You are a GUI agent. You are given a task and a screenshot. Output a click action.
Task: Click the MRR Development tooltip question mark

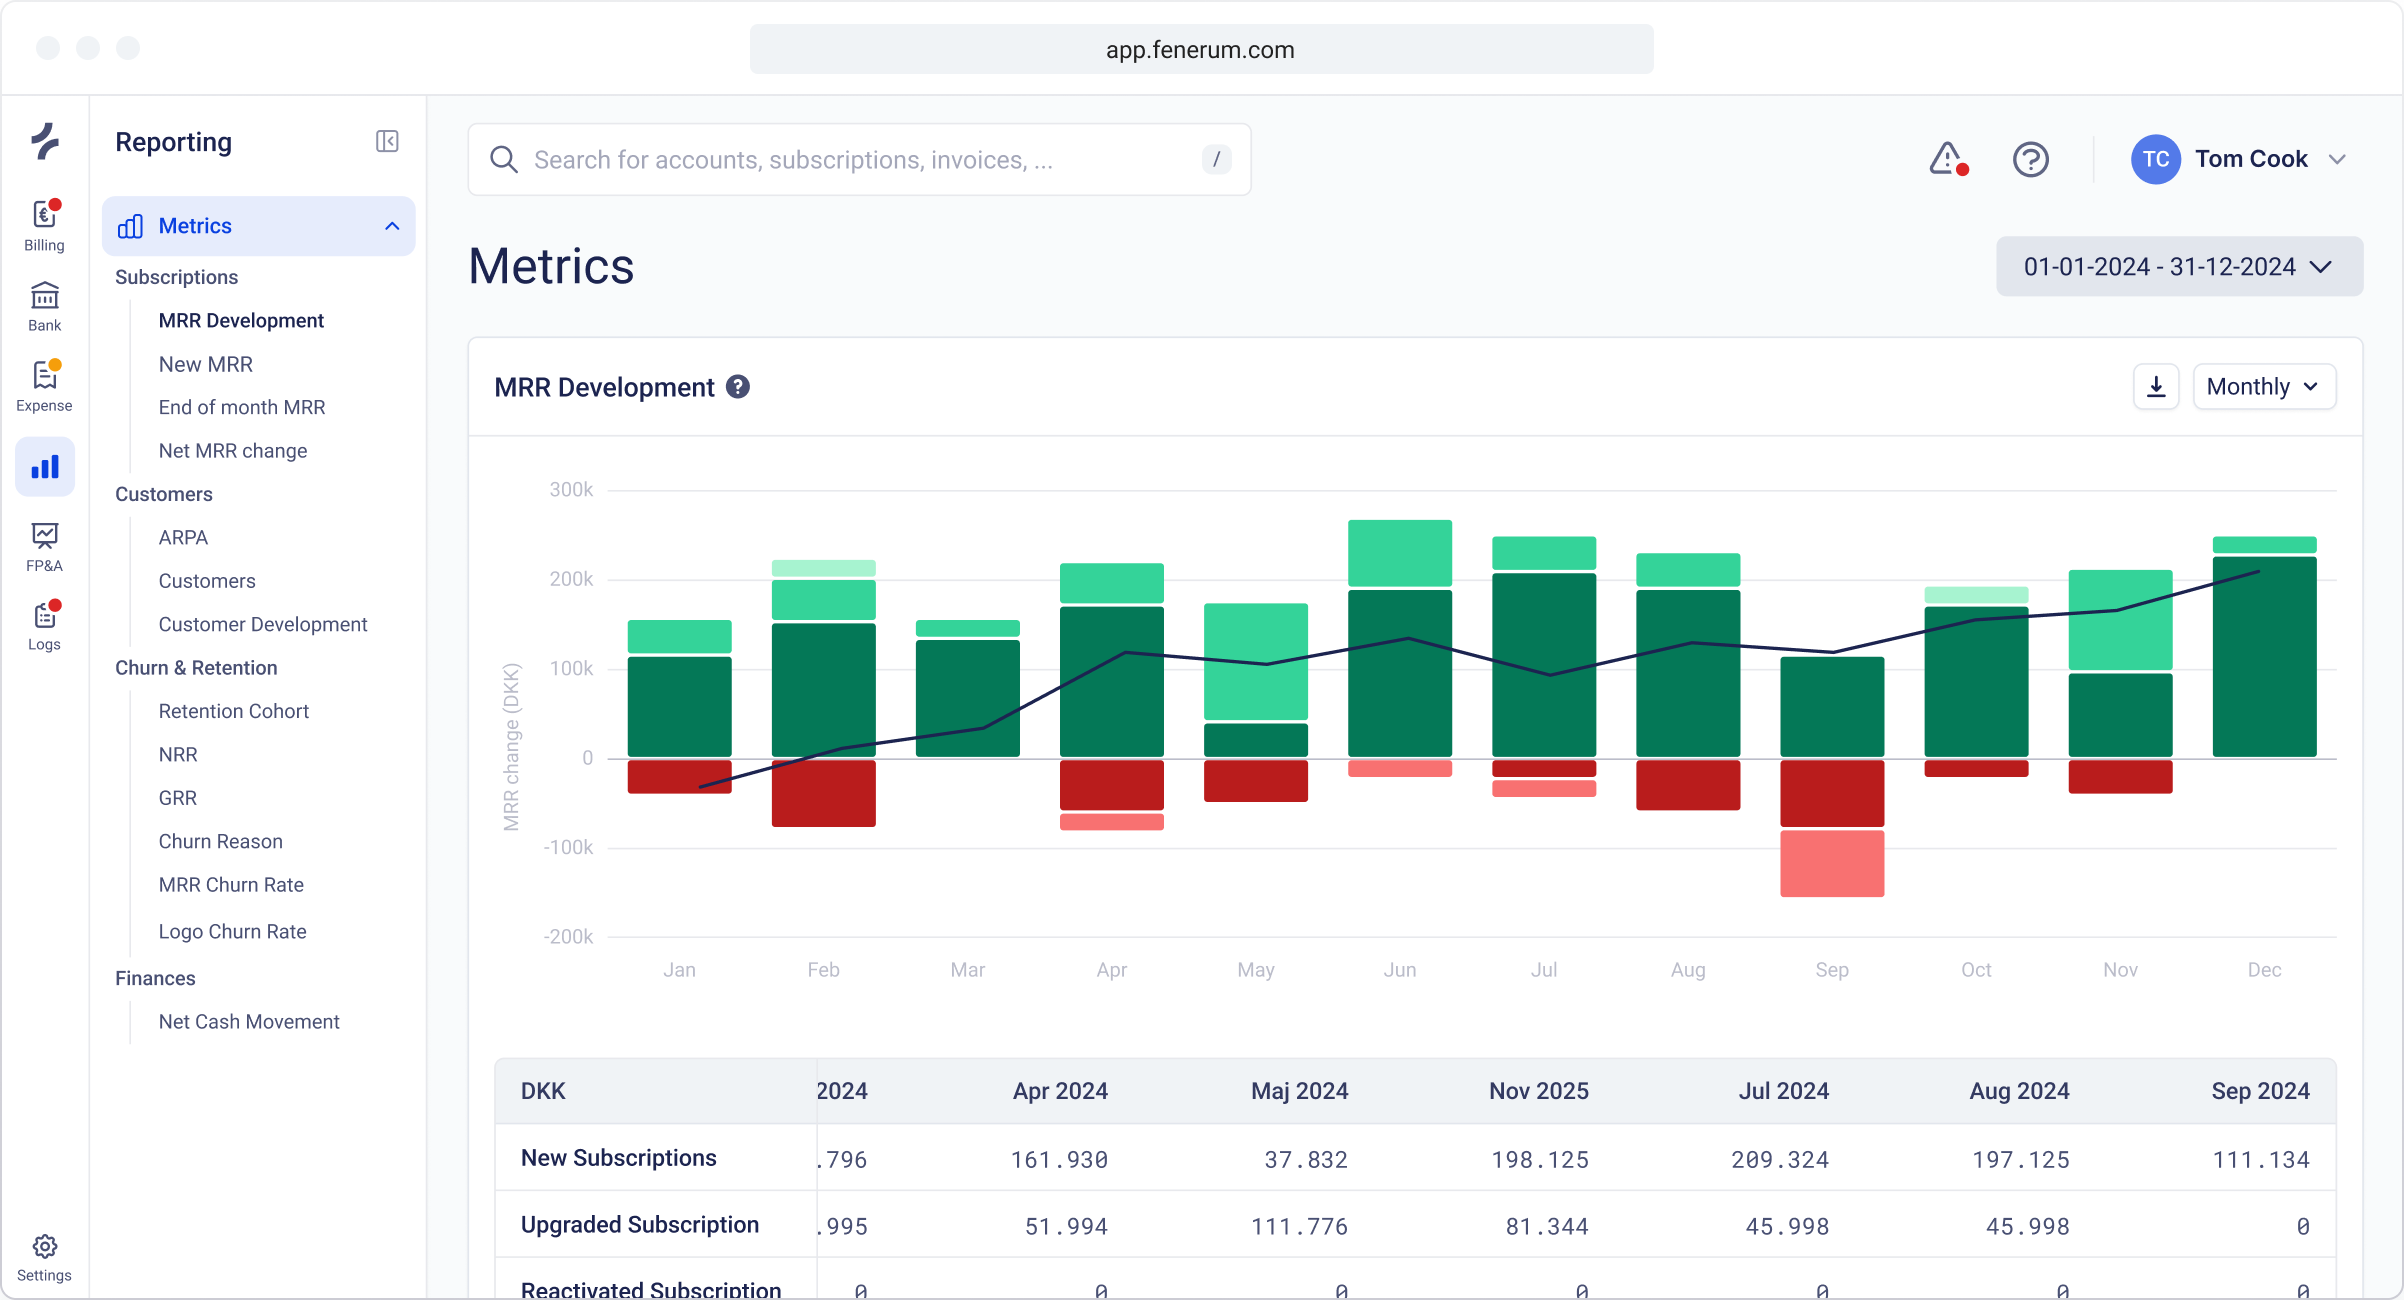(738, 386)
